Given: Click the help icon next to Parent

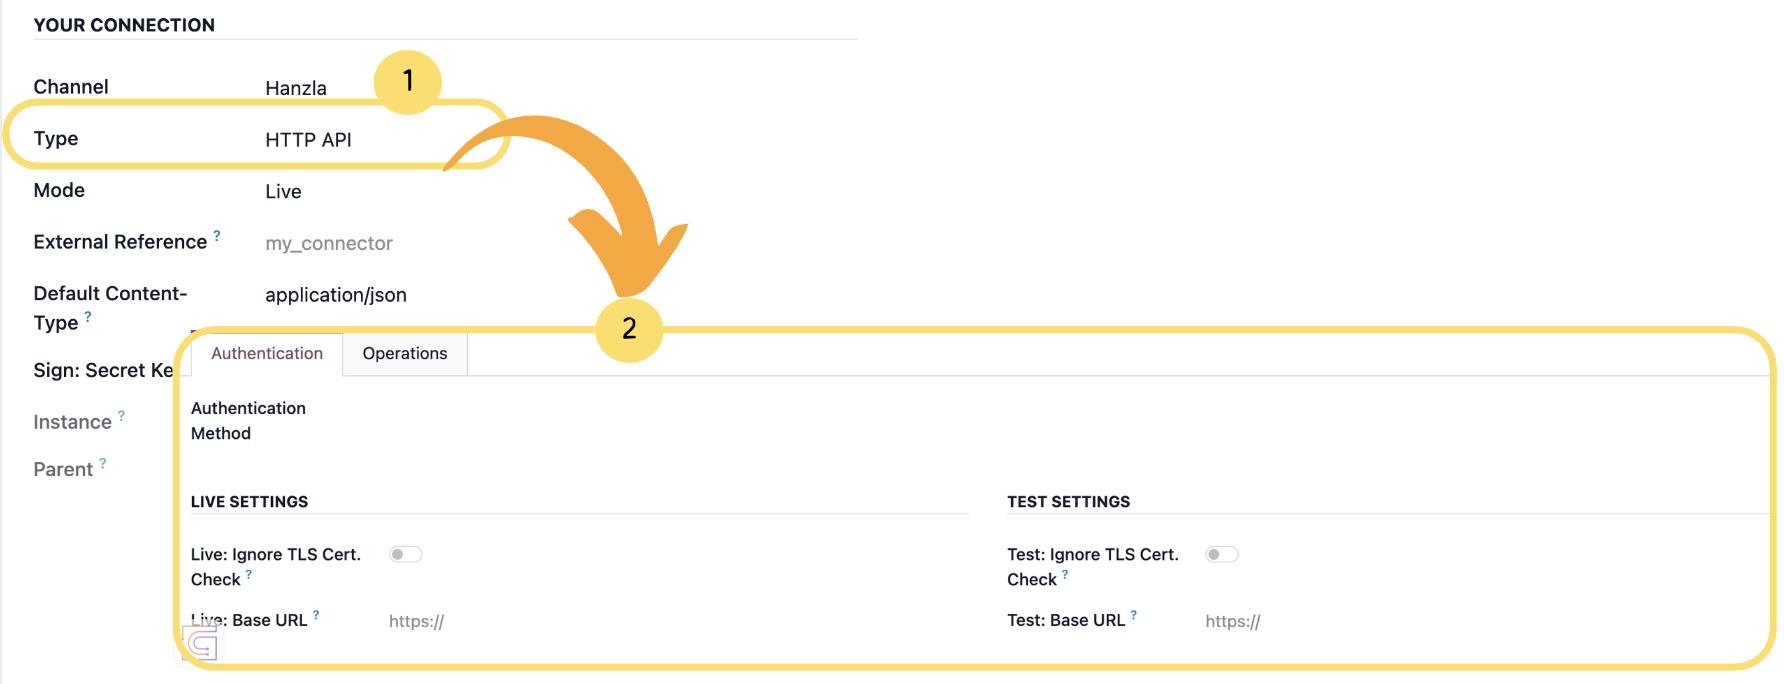Looking at the screenshot, I should point(103,463).
